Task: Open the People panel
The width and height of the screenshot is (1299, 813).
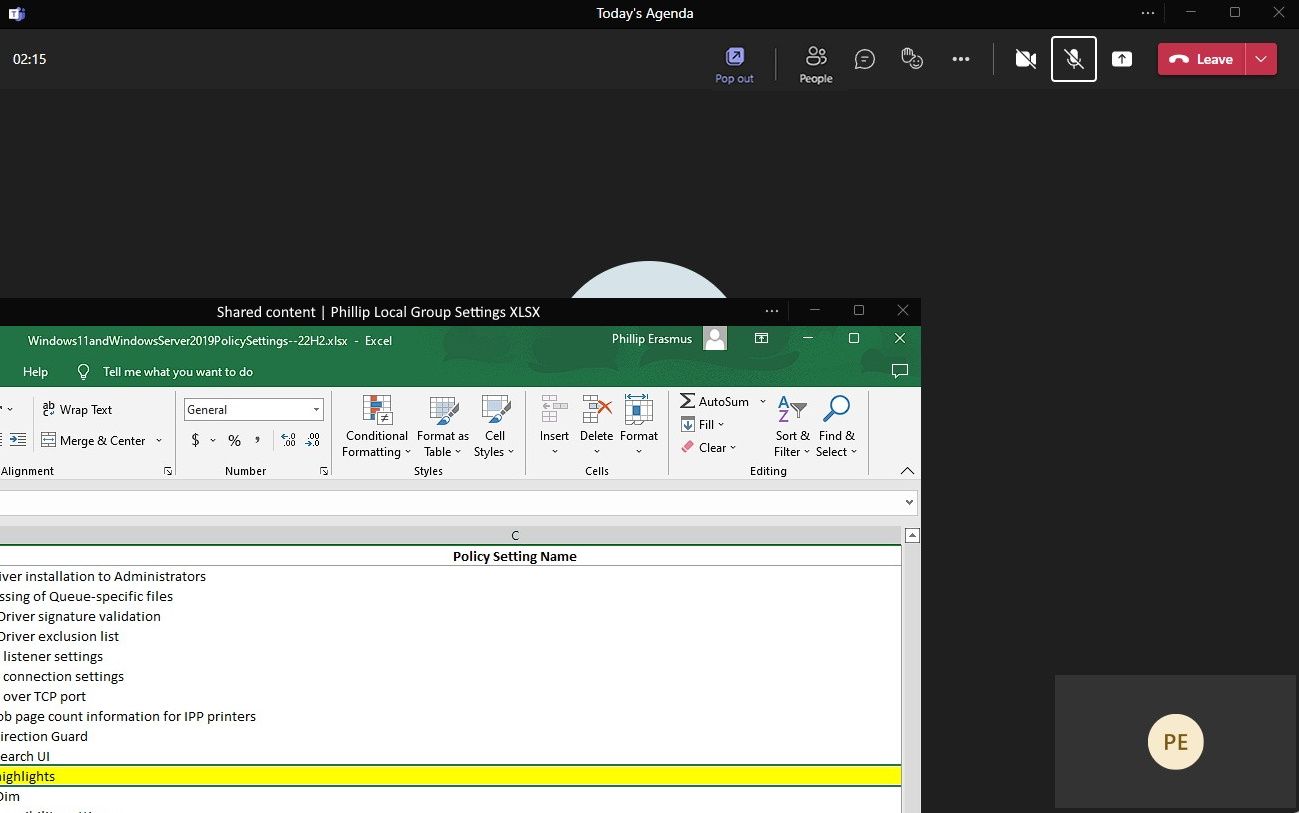Action: click(816, 64)
